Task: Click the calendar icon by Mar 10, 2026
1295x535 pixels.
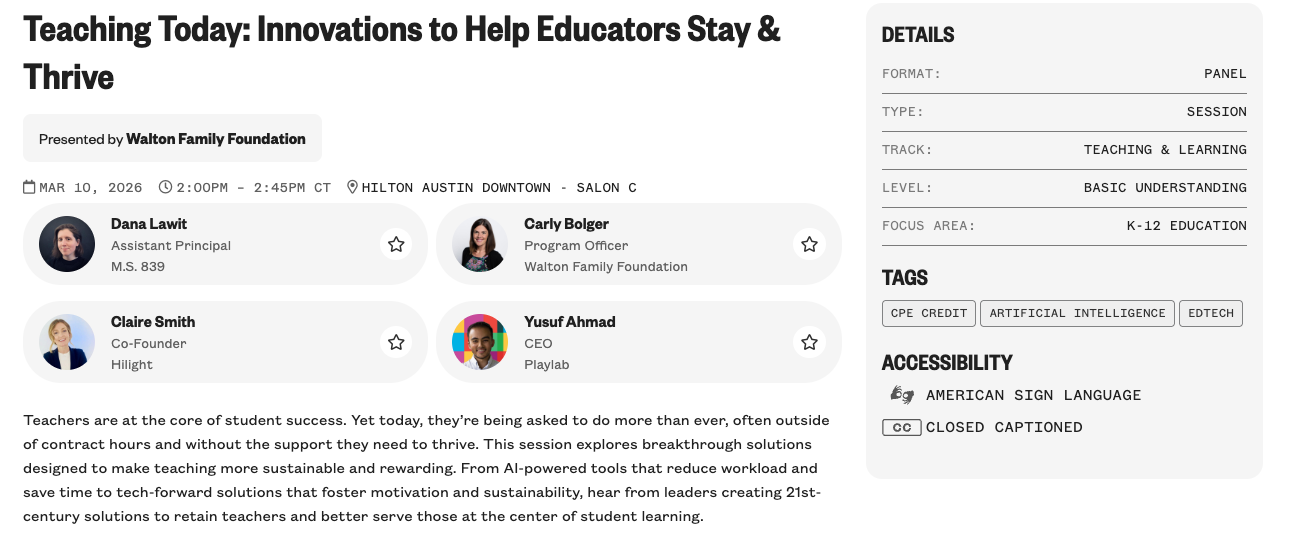Action: coord(30,187)
